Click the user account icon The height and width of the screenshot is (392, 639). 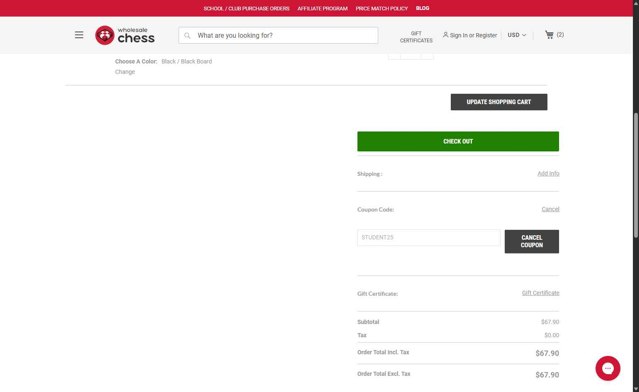(x=445, y=35)
